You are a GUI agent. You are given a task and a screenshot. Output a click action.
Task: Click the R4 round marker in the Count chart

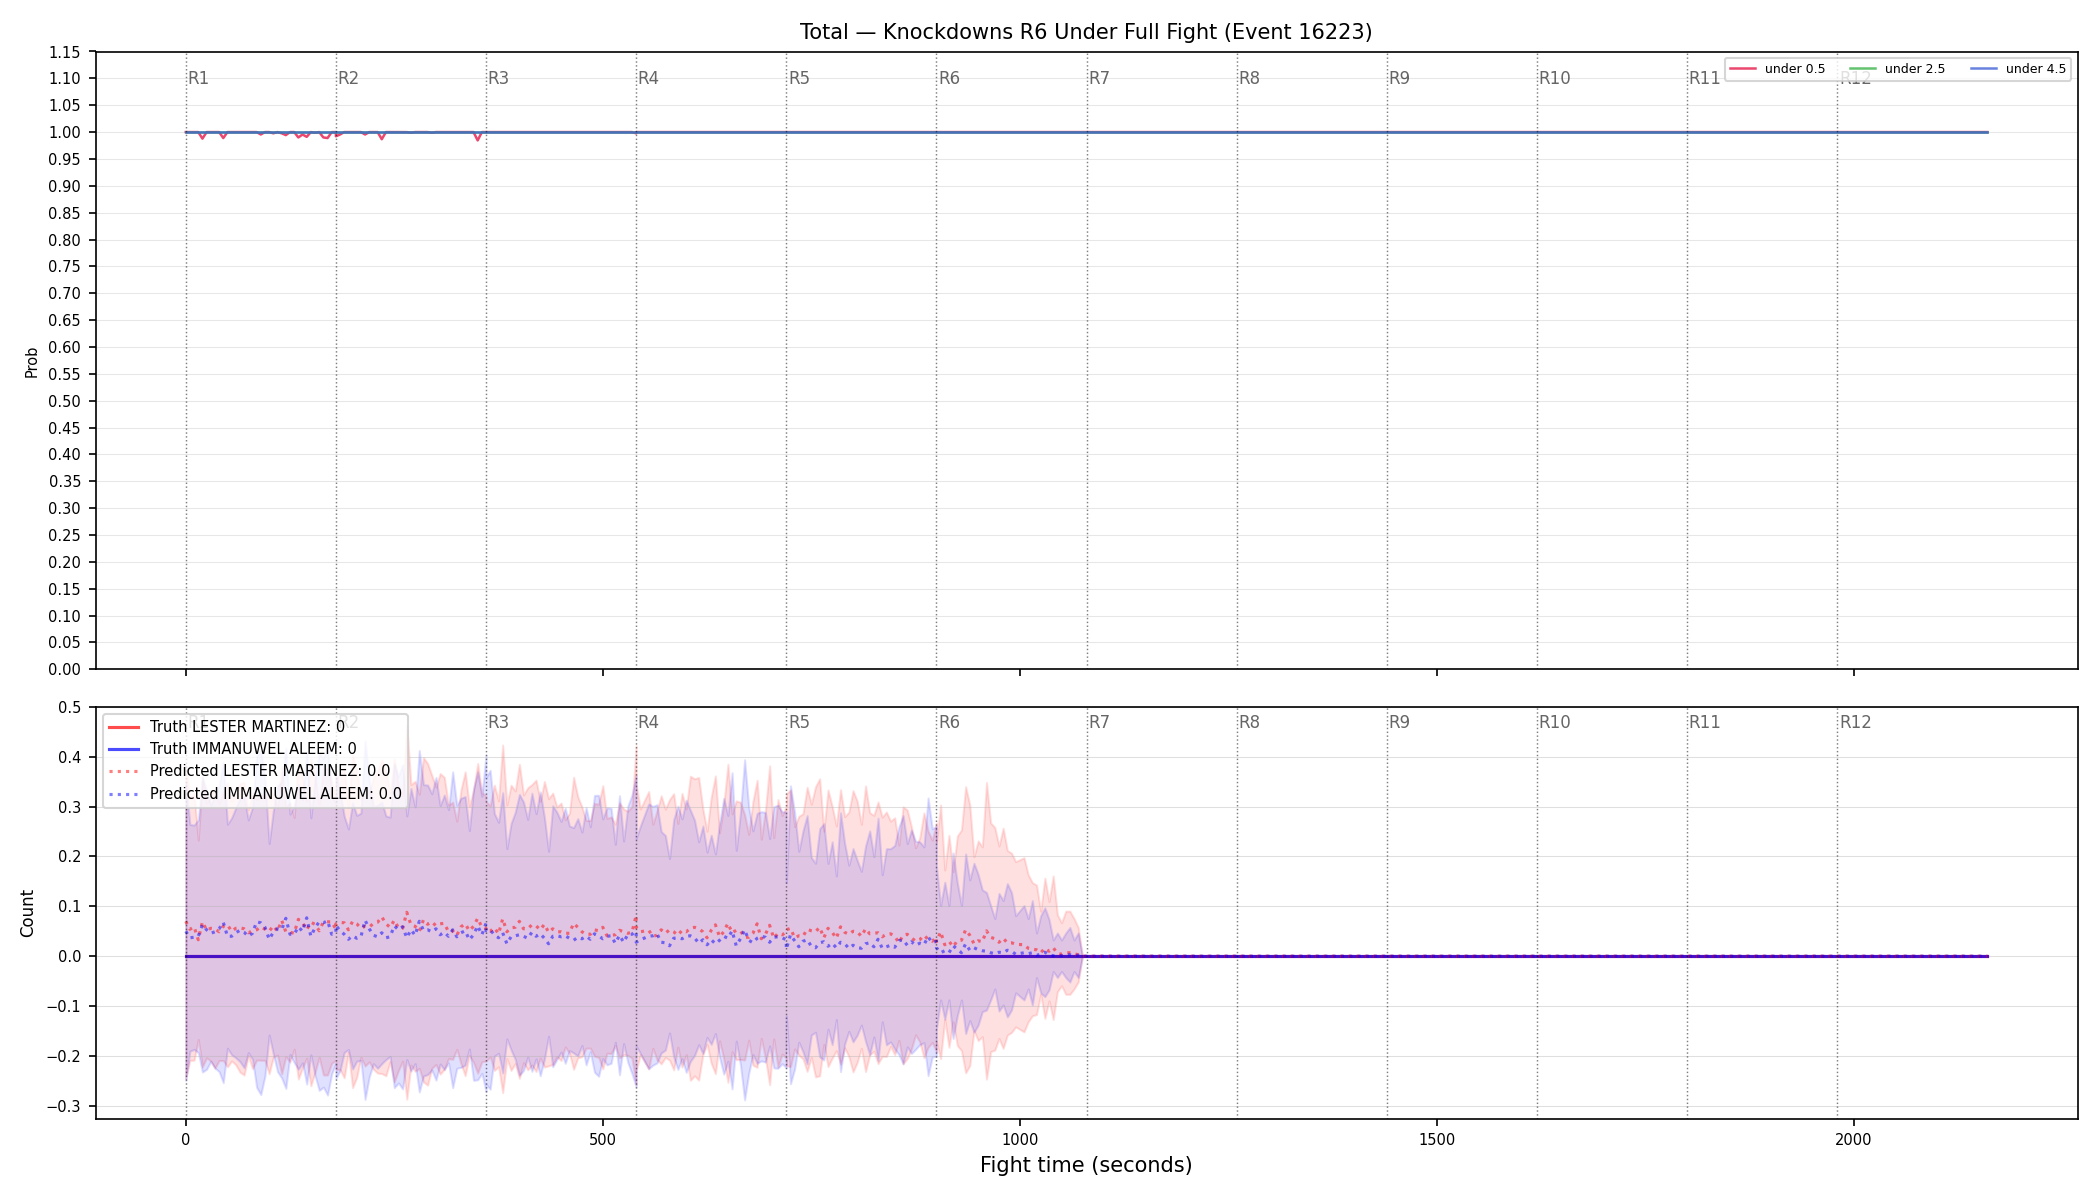coord(648,722)
